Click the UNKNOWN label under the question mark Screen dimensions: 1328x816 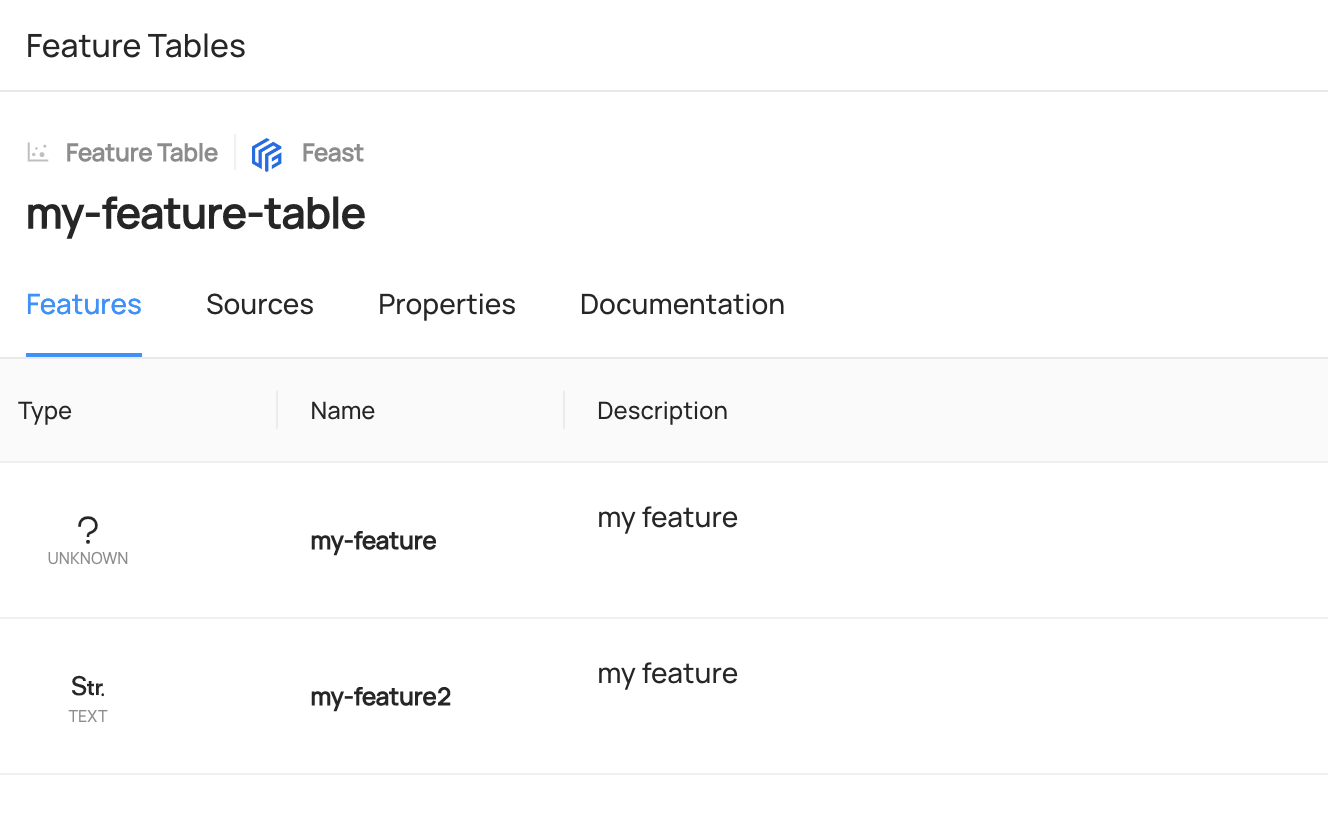point(87,558)
